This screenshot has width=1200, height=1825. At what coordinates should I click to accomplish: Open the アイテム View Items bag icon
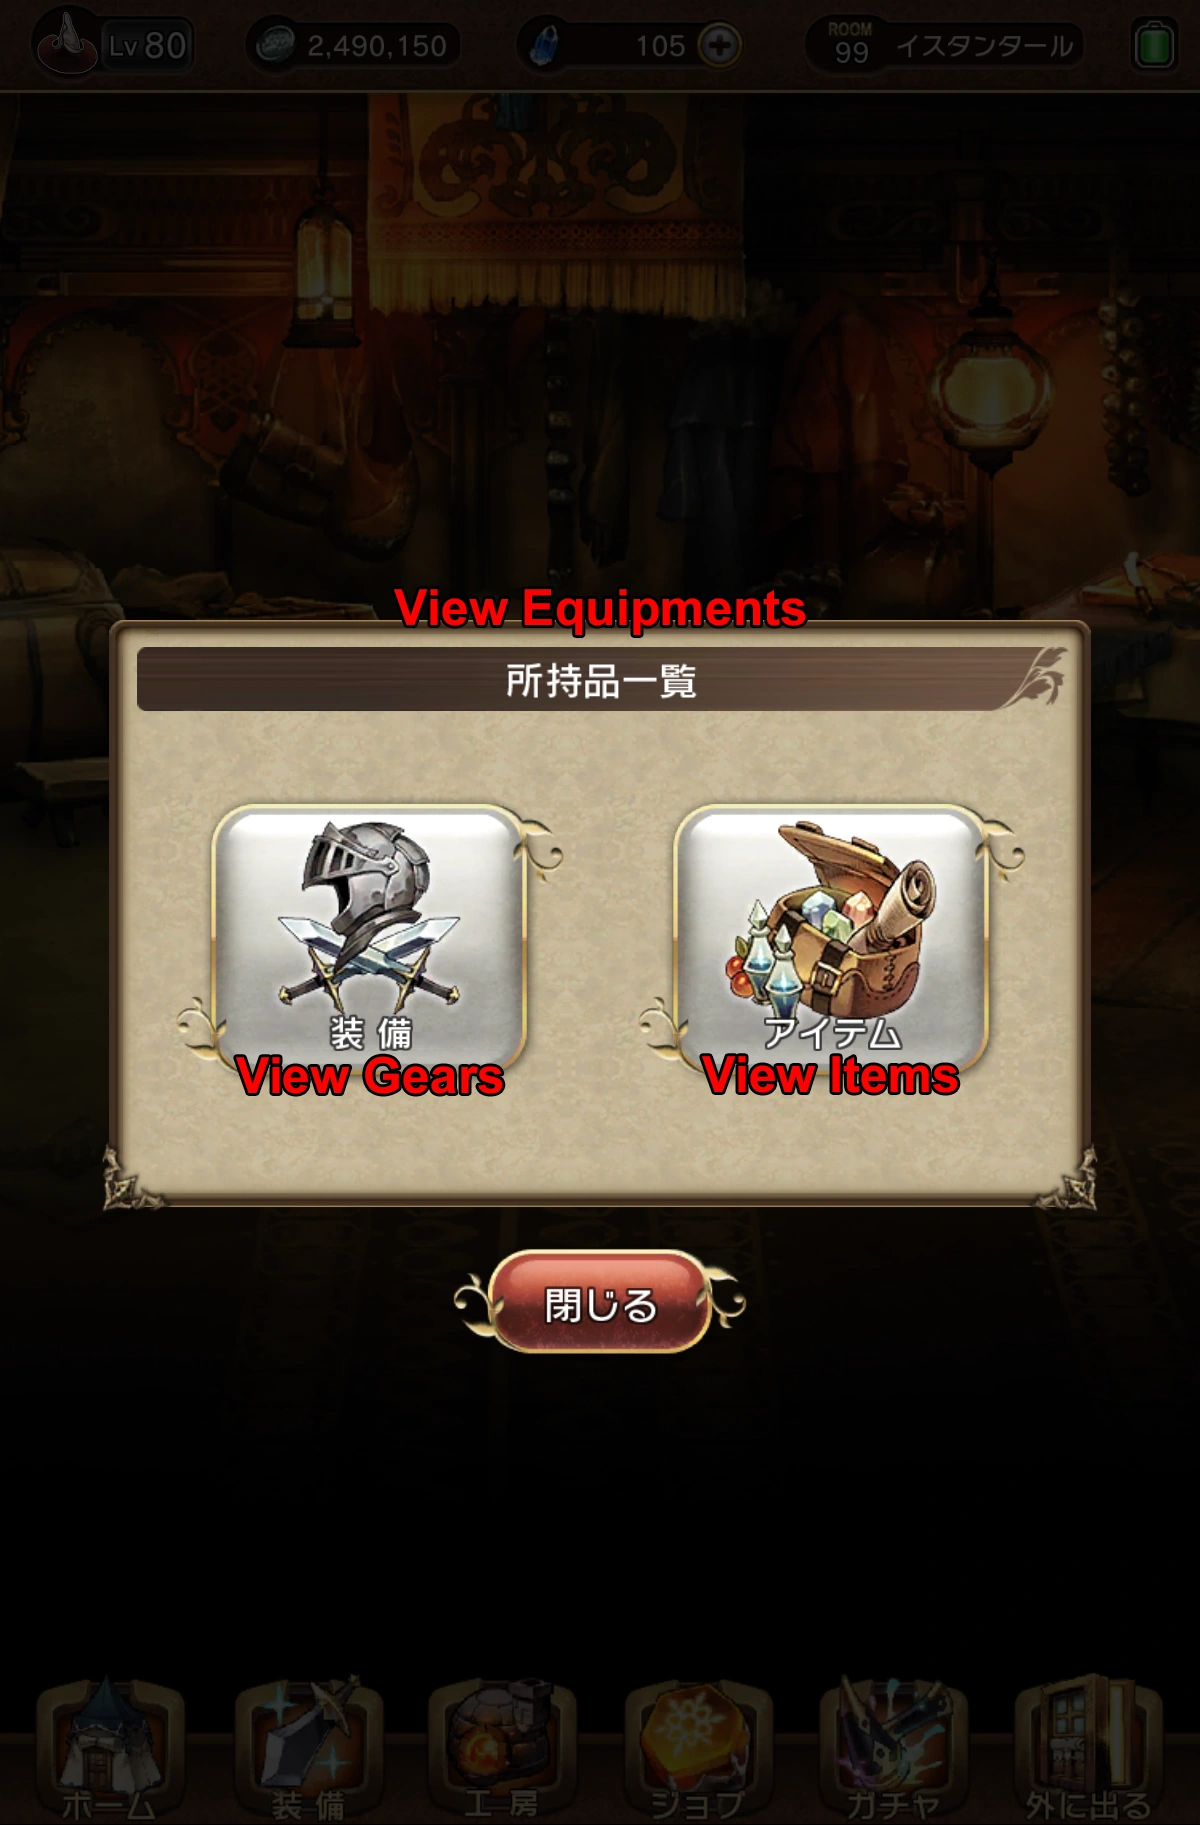[x=831, y=938]
